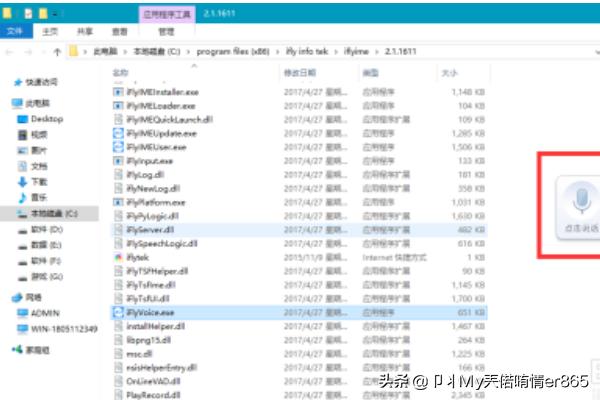Sort by the 大小 column header
This screenshot has height=400, width=600.
pos(450,72)
